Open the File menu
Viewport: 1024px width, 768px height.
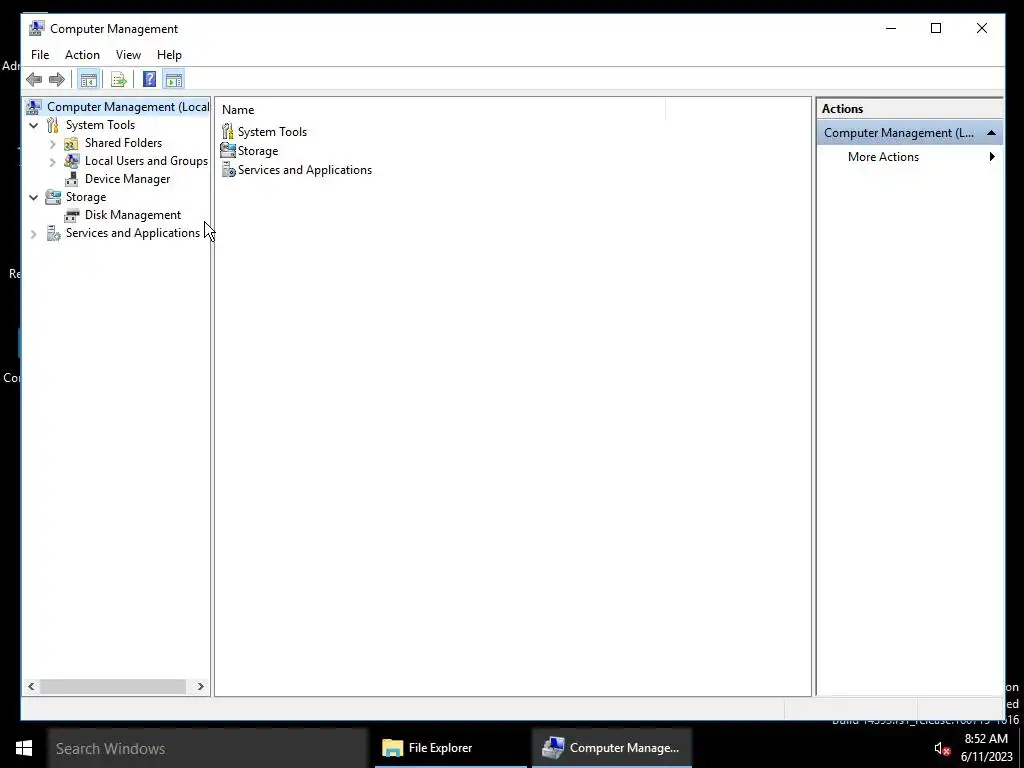coord(40,55)
